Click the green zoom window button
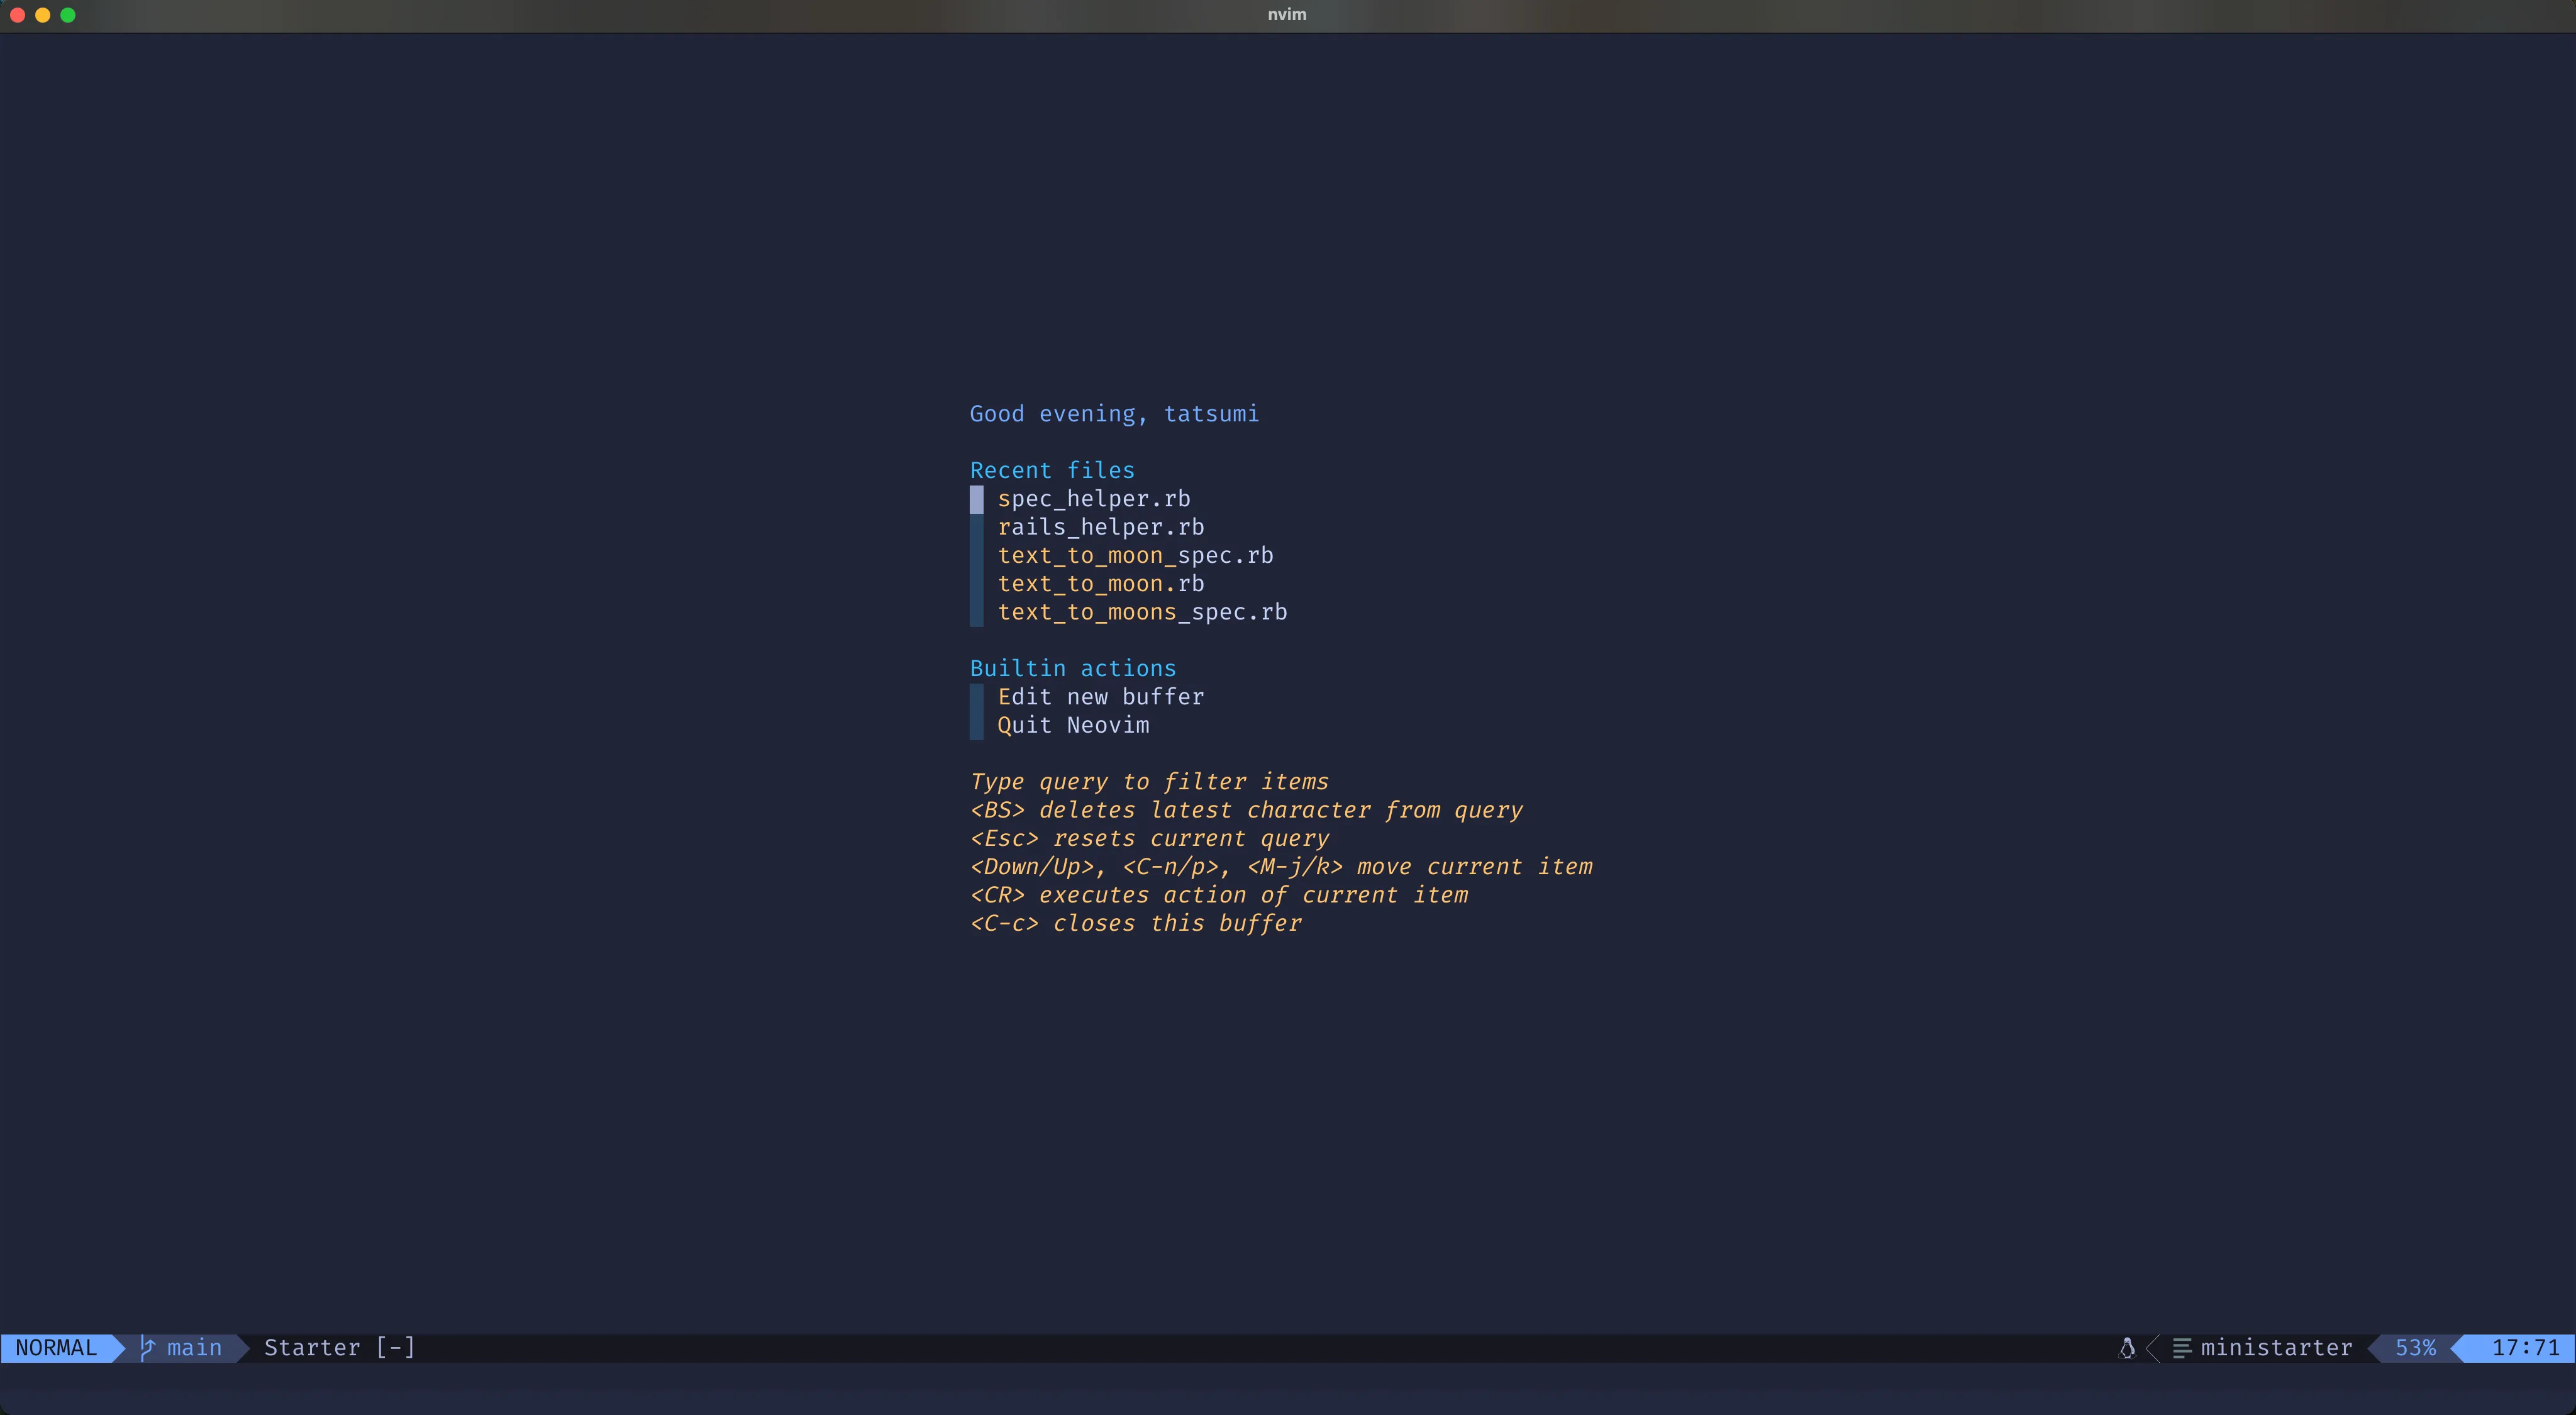The width and height of the screenshot is (2576, 1415). pyautogui.click(x=68, y=15)
